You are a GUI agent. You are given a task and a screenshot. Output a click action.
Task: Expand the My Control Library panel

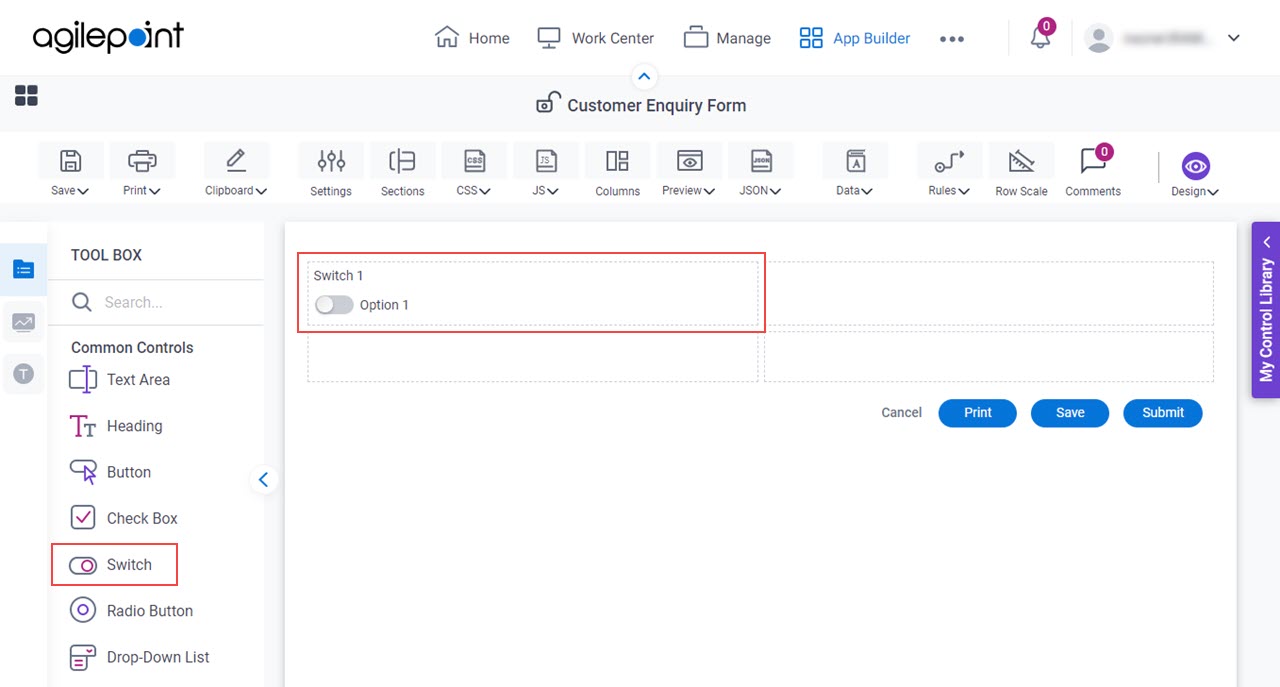pos(1266,310)
